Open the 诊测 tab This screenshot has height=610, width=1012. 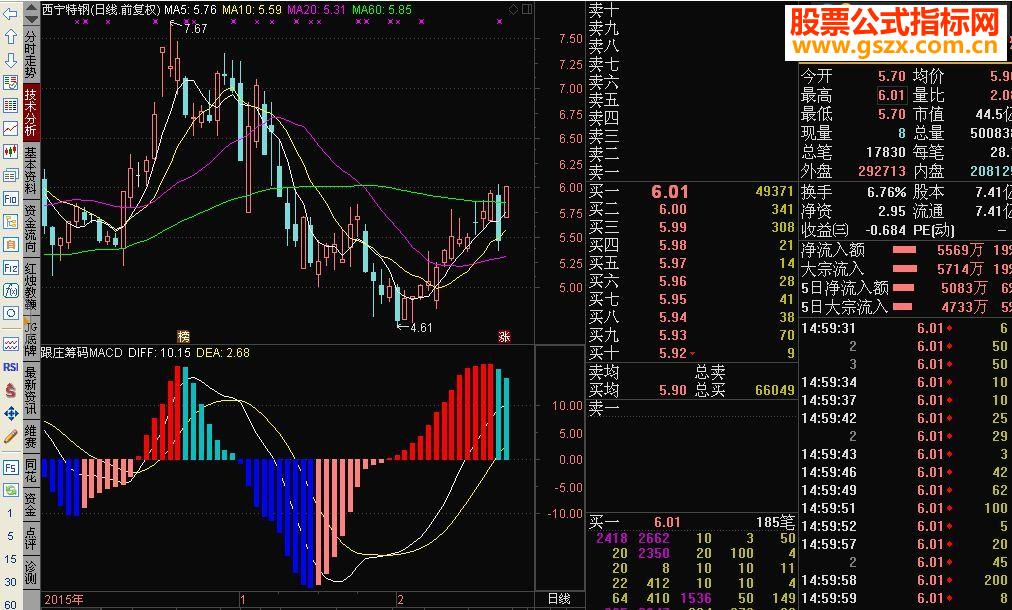point(31,573)
